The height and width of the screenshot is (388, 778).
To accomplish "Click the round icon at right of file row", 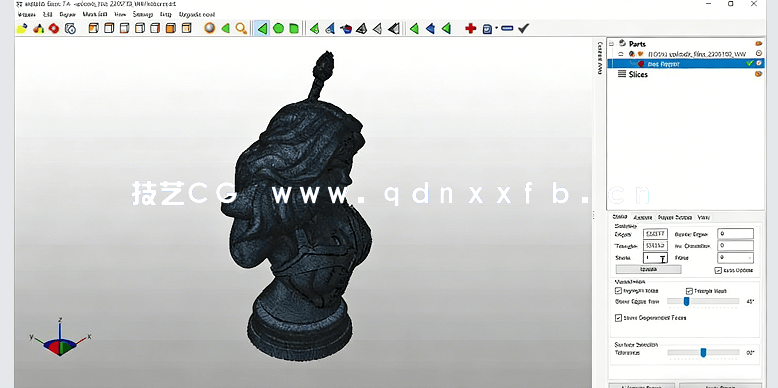I will click(x=759, y=54).
